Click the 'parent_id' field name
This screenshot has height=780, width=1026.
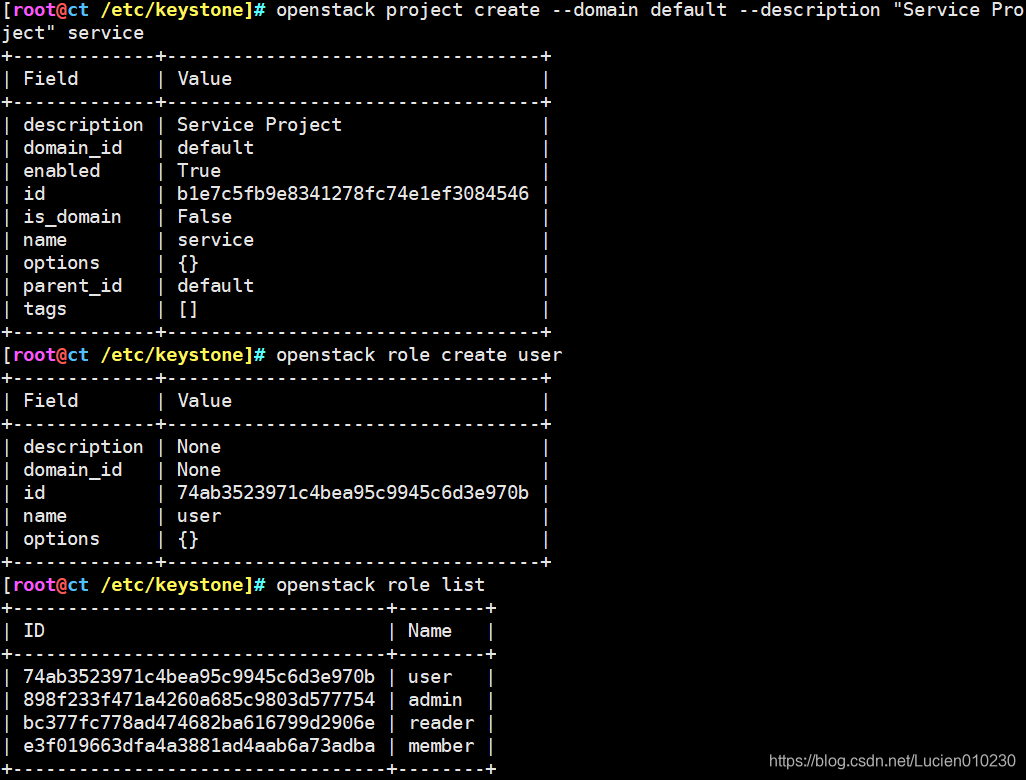pos(72,286)
